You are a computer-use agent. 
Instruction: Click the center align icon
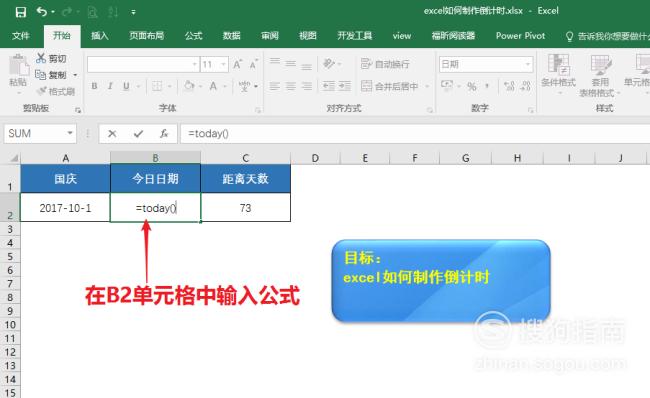click(x=291, y=86)
